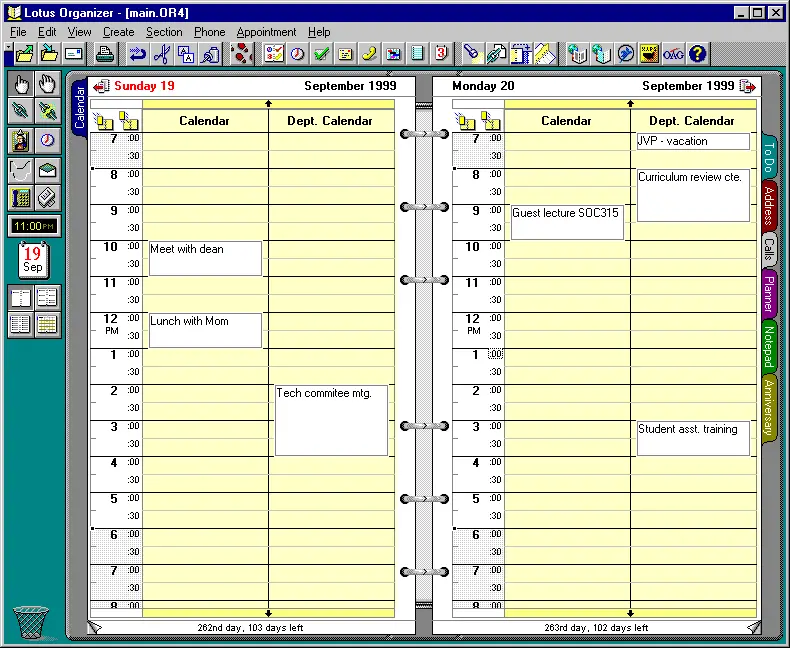Click the yellow address card icon

tap(346, 54)
